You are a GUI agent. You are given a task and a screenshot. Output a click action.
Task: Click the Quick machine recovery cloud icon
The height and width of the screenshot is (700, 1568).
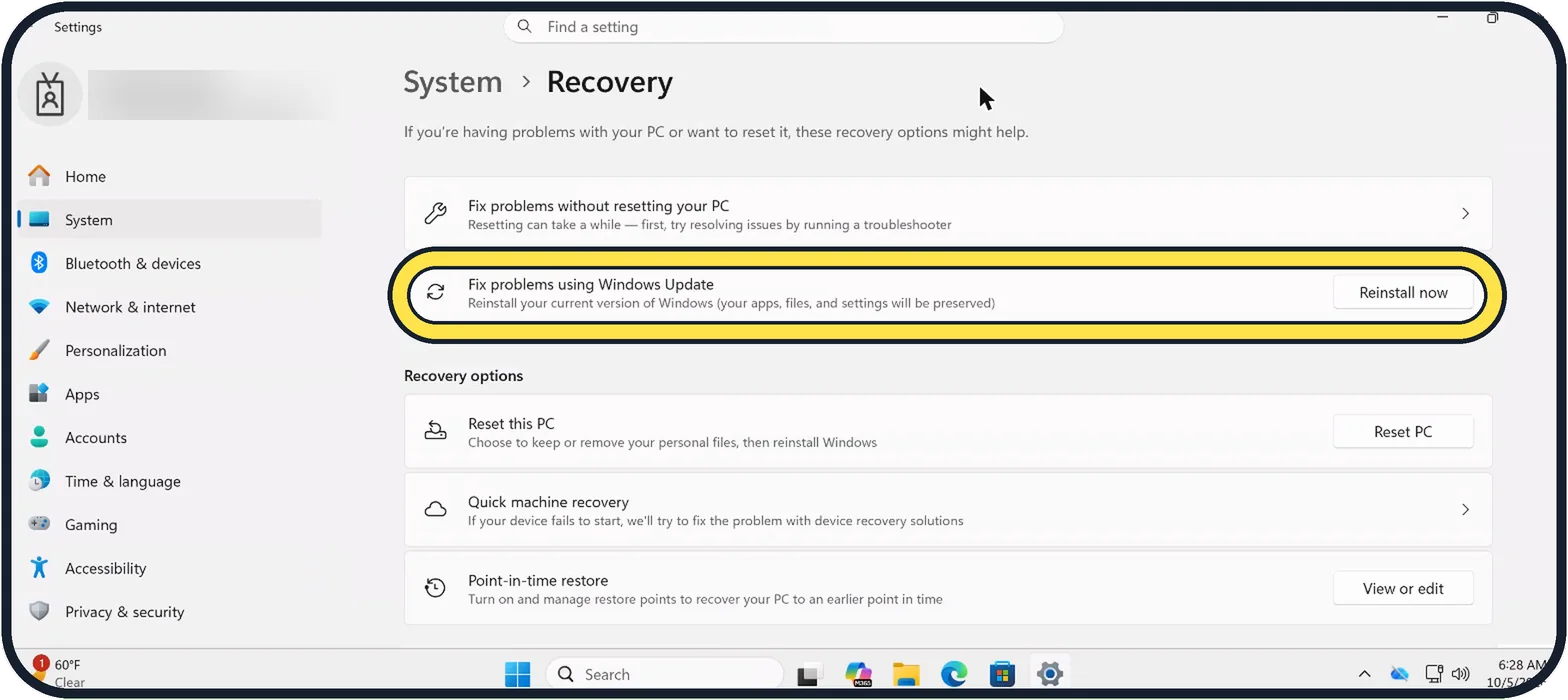coord(435,510)
